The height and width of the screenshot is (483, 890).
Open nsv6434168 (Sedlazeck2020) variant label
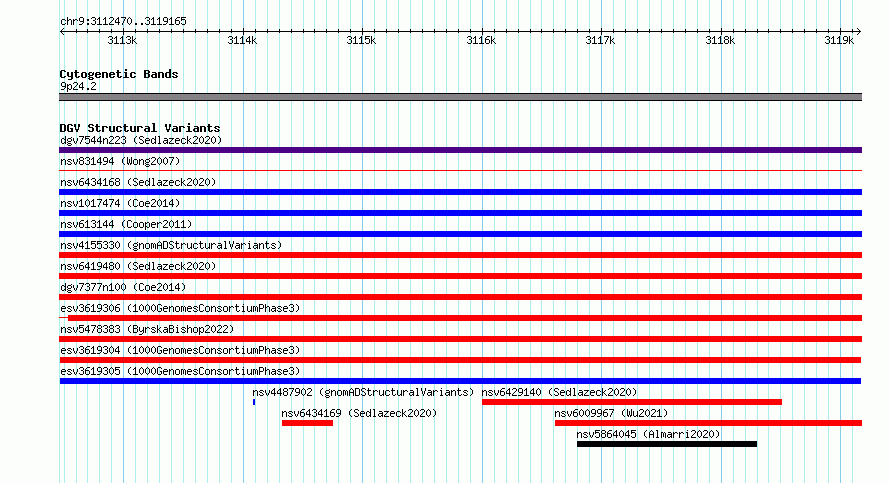(138, 182)
